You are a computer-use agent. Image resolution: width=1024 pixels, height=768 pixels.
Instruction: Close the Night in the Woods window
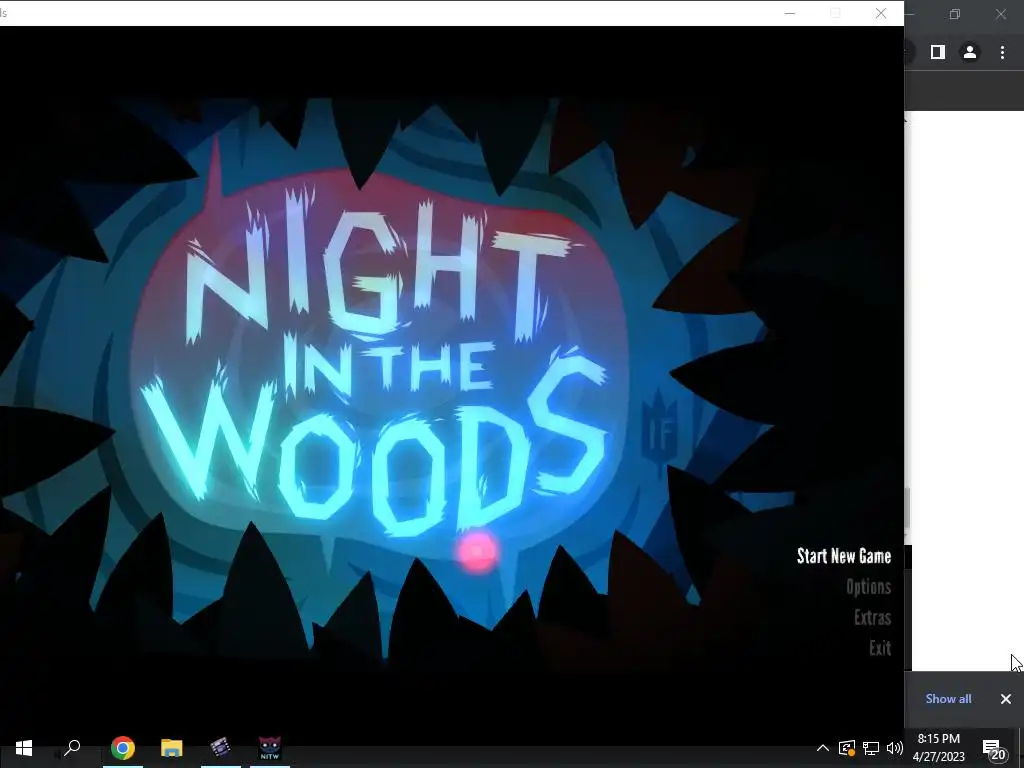881,13
